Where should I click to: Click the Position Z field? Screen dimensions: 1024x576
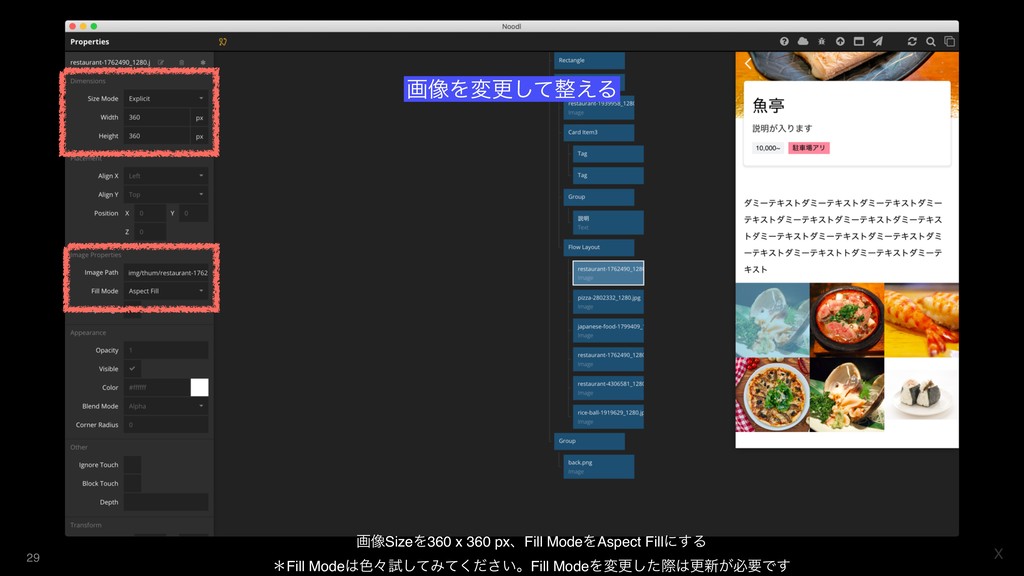tap(150, 232)
